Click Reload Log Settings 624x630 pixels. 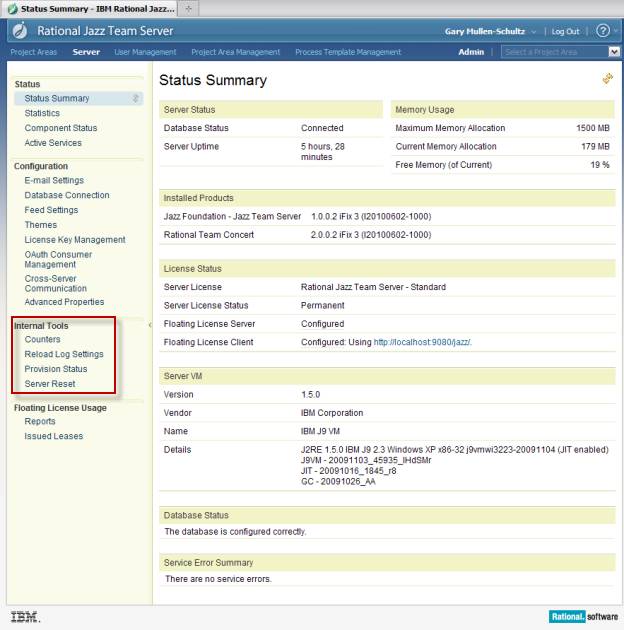64,354
